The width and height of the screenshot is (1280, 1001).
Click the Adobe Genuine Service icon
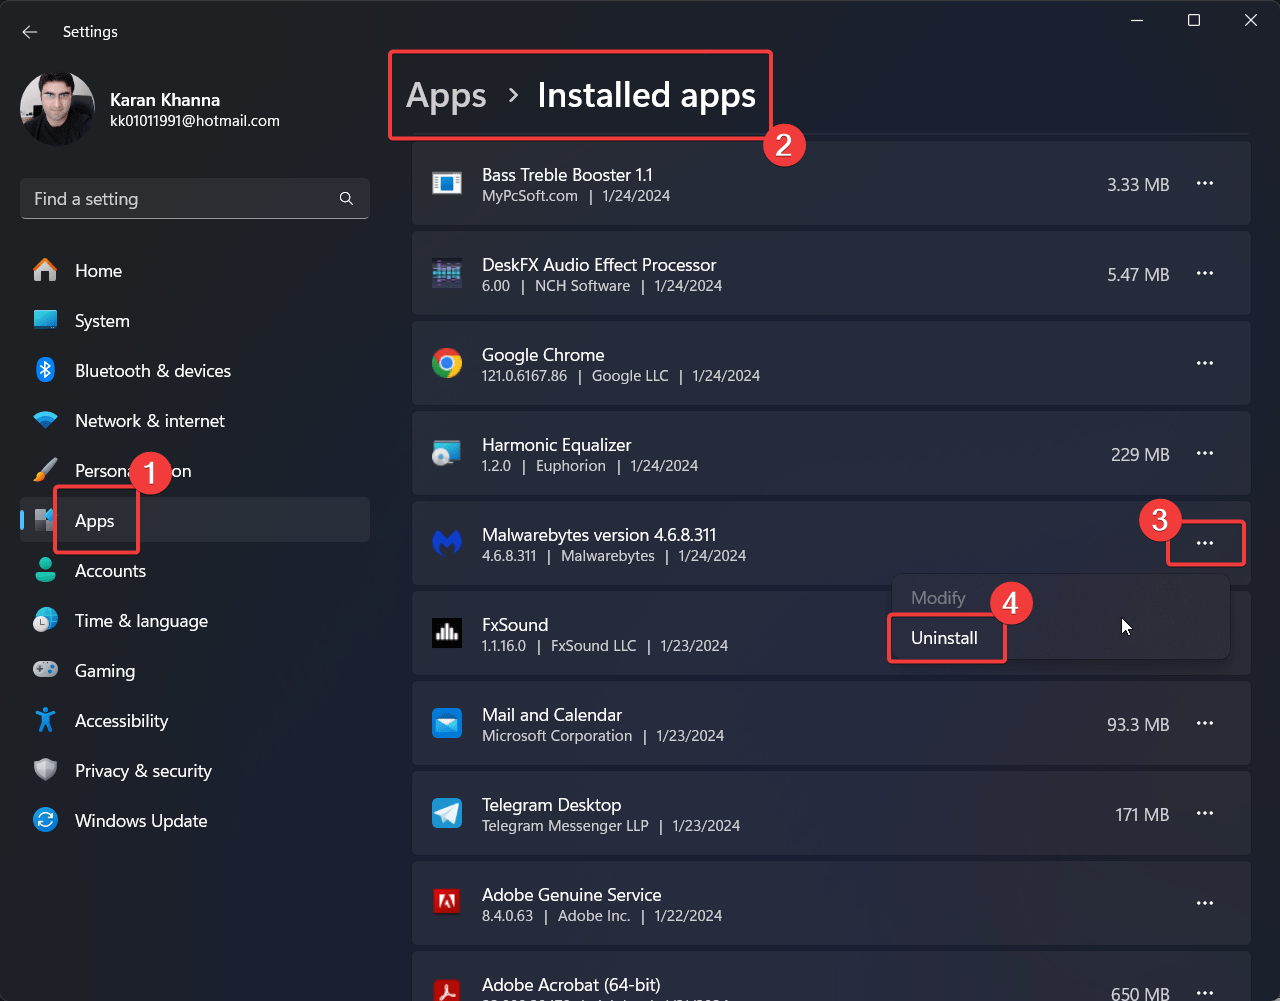[x=447, y=903]
